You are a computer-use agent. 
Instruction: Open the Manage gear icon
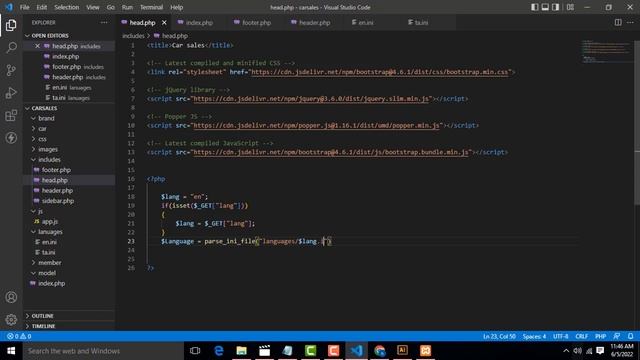(11, 320)
